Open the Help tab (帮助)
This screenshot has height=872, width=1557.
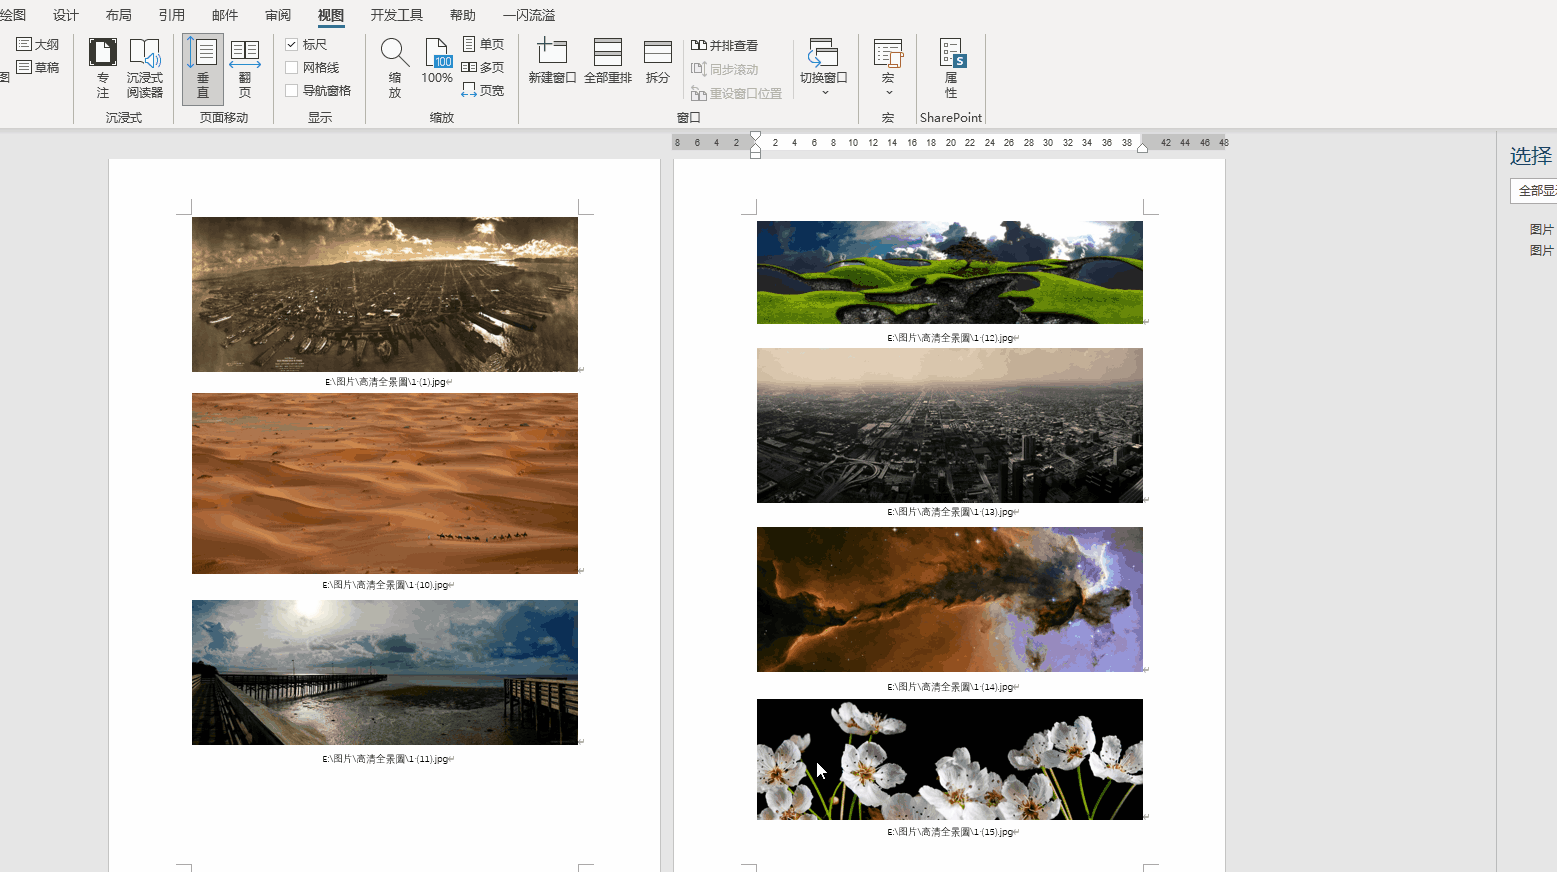[463, 15]
